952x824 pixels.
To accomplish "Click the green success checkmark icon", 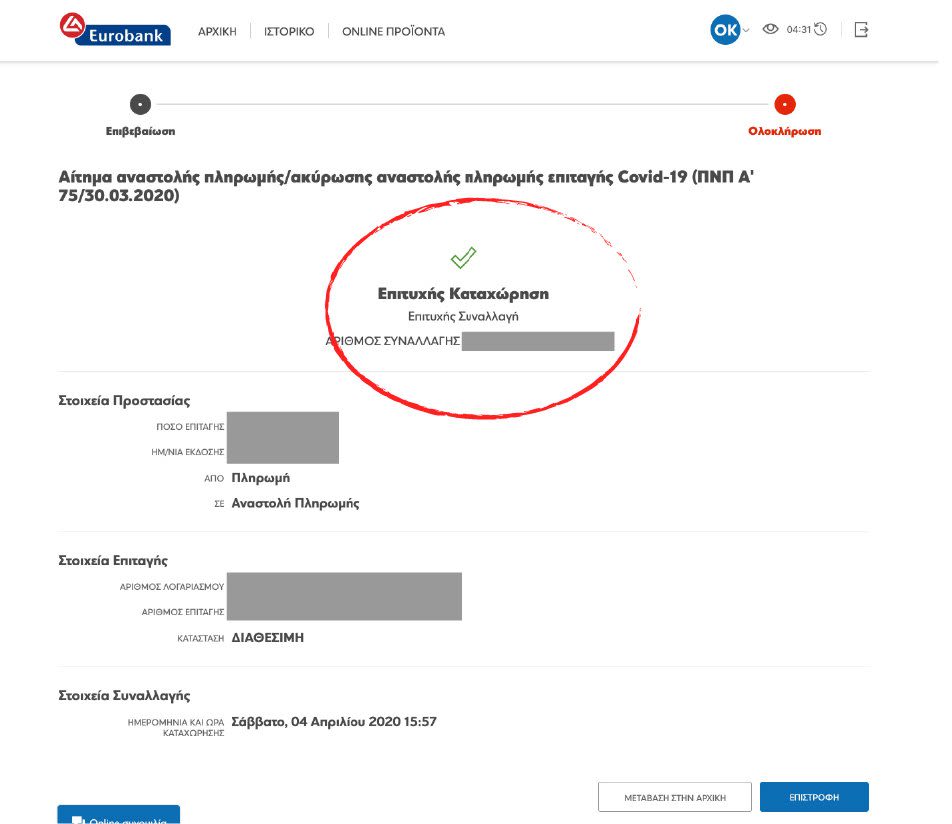I will pos(463,258).
